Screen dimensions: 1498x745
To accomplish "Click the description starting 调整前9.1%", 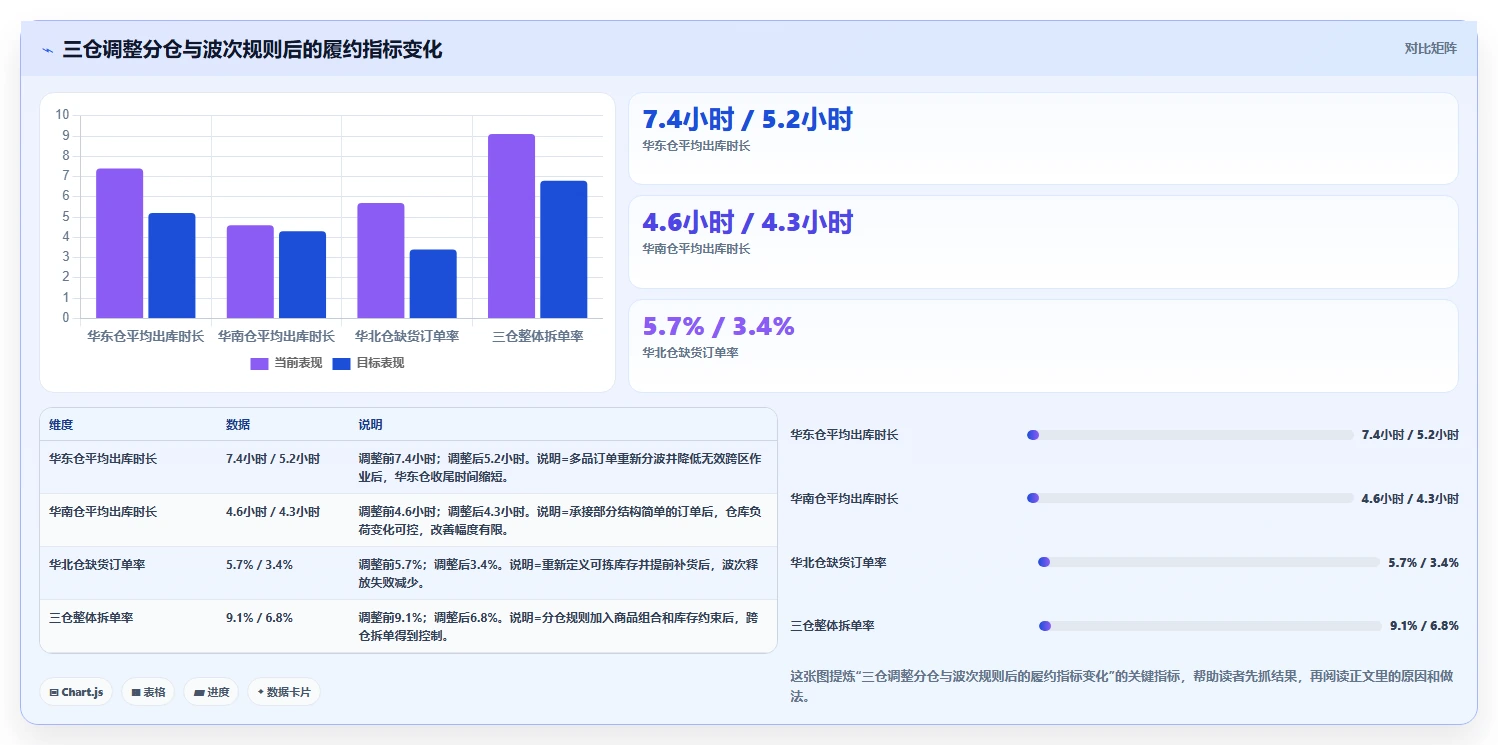I will (560, 627).
